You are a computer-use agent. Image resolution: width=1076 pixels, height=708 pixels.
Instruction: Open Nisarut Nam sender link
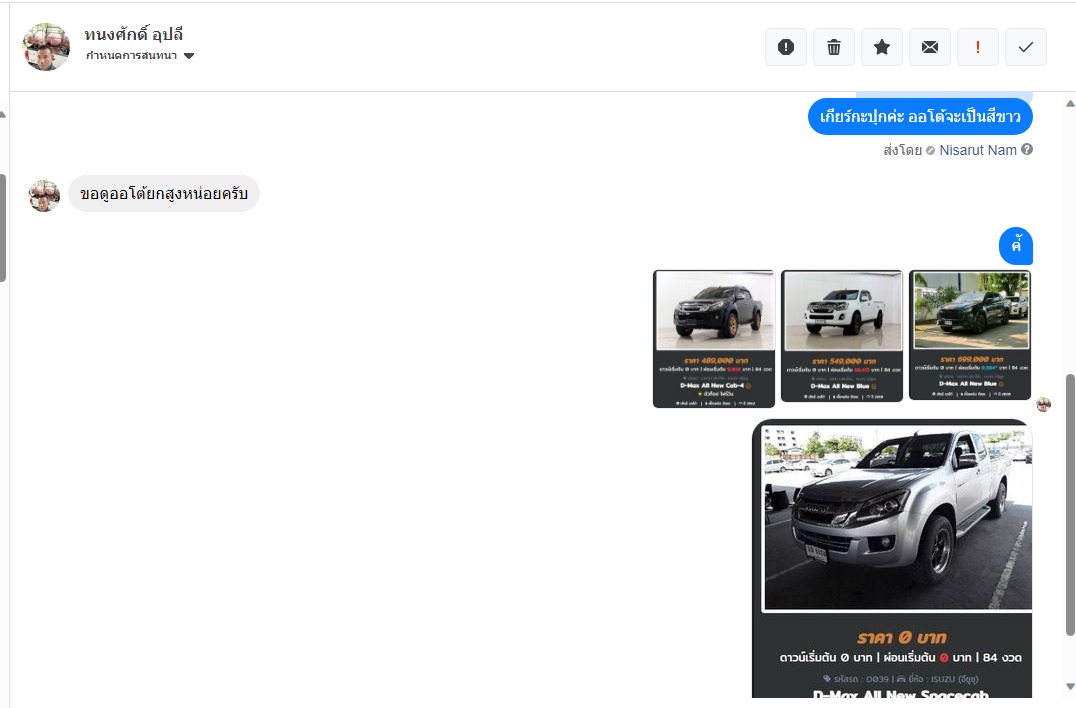pyautogui.click(x=978, y=150)
